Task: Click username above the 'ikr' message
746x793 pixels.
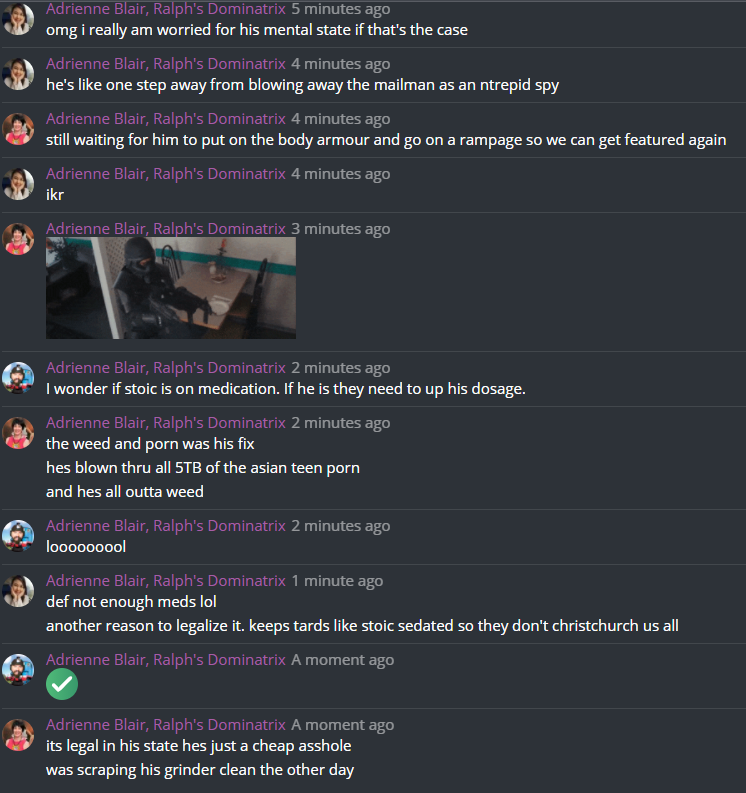Action: 166,173
